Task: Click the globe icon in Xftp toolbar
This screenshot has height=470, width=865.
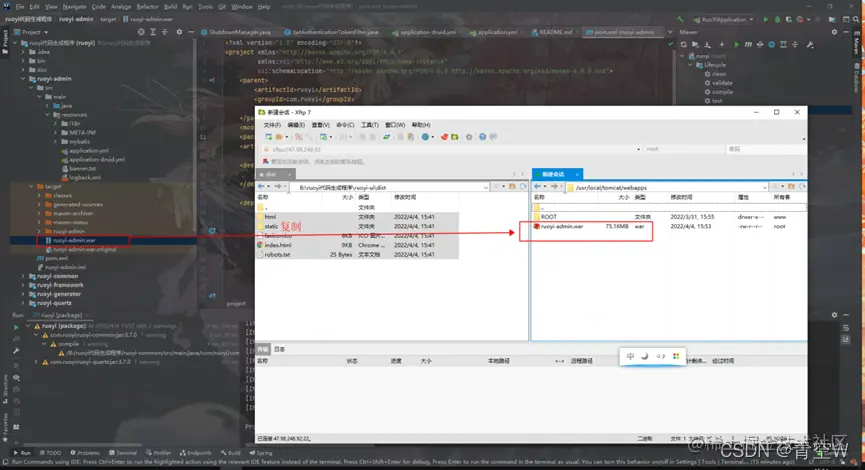Action: 425,137
